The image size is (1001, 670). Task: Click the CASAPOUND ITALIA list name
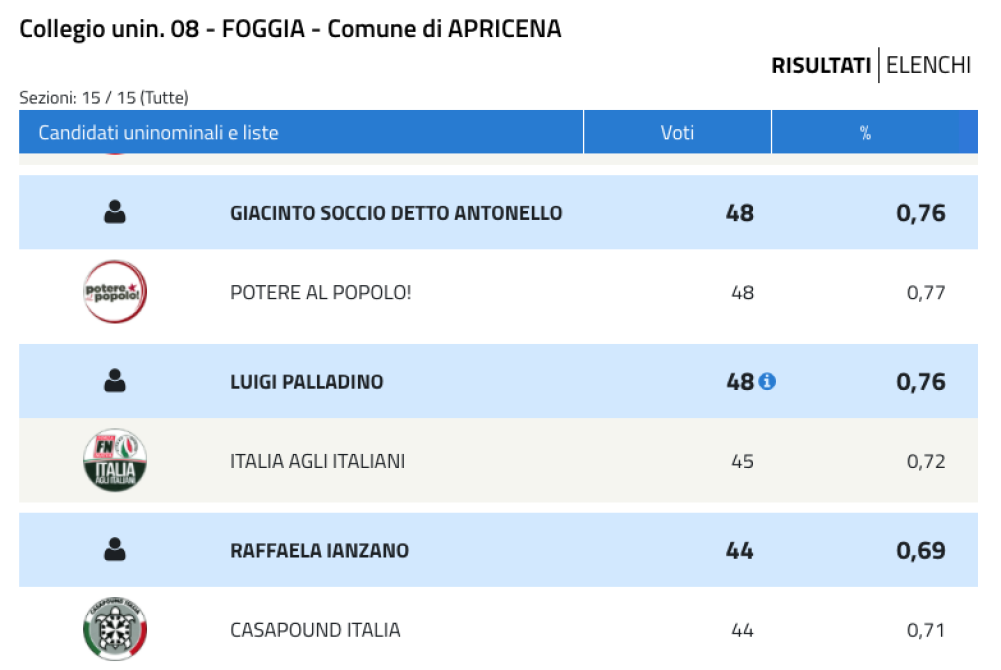tap(315, 630)
